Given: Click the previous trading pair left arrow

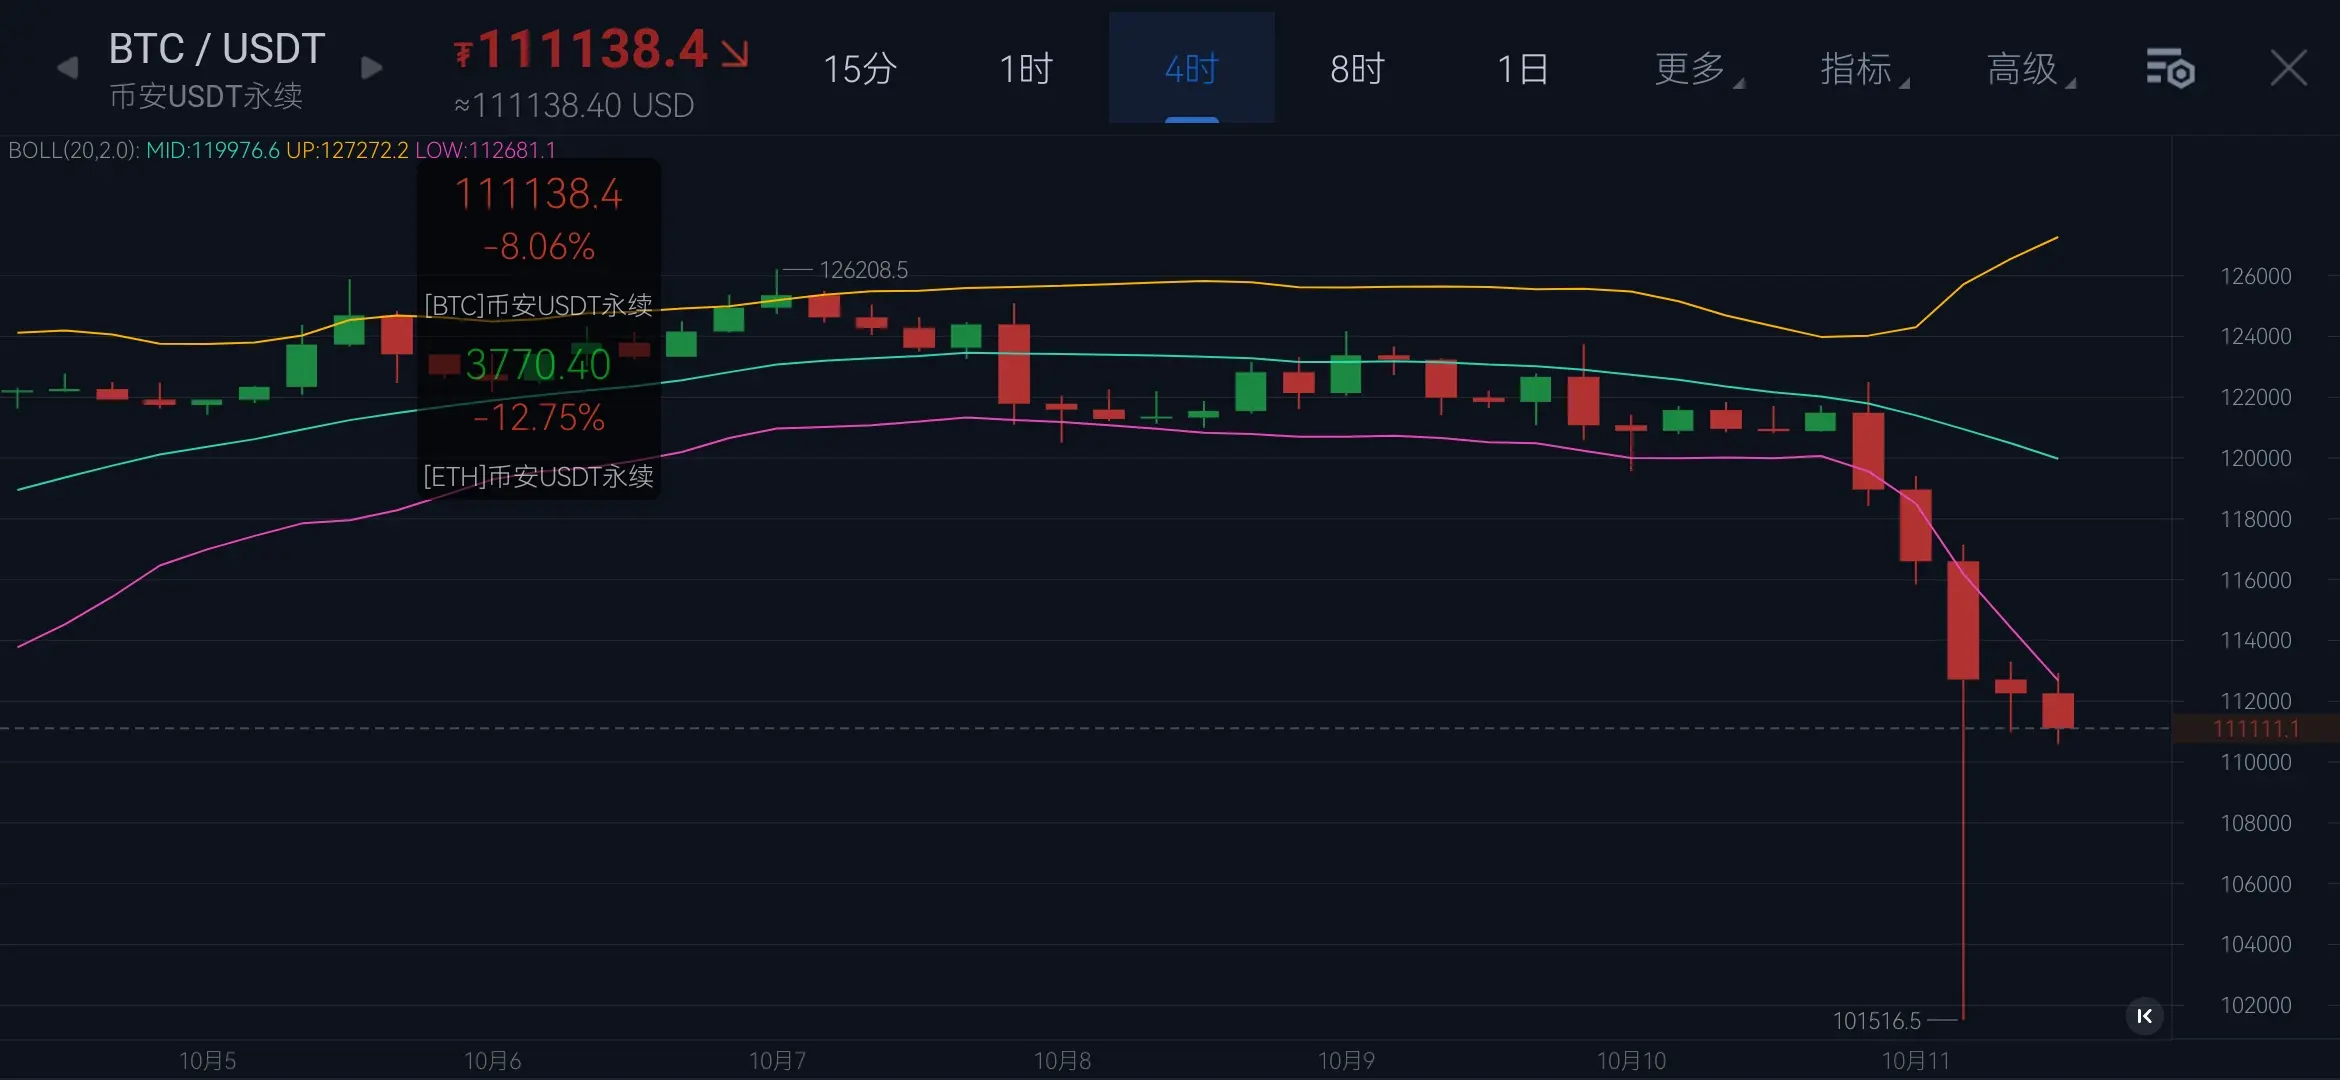Looking at the screenshot, I should point(67,68).
